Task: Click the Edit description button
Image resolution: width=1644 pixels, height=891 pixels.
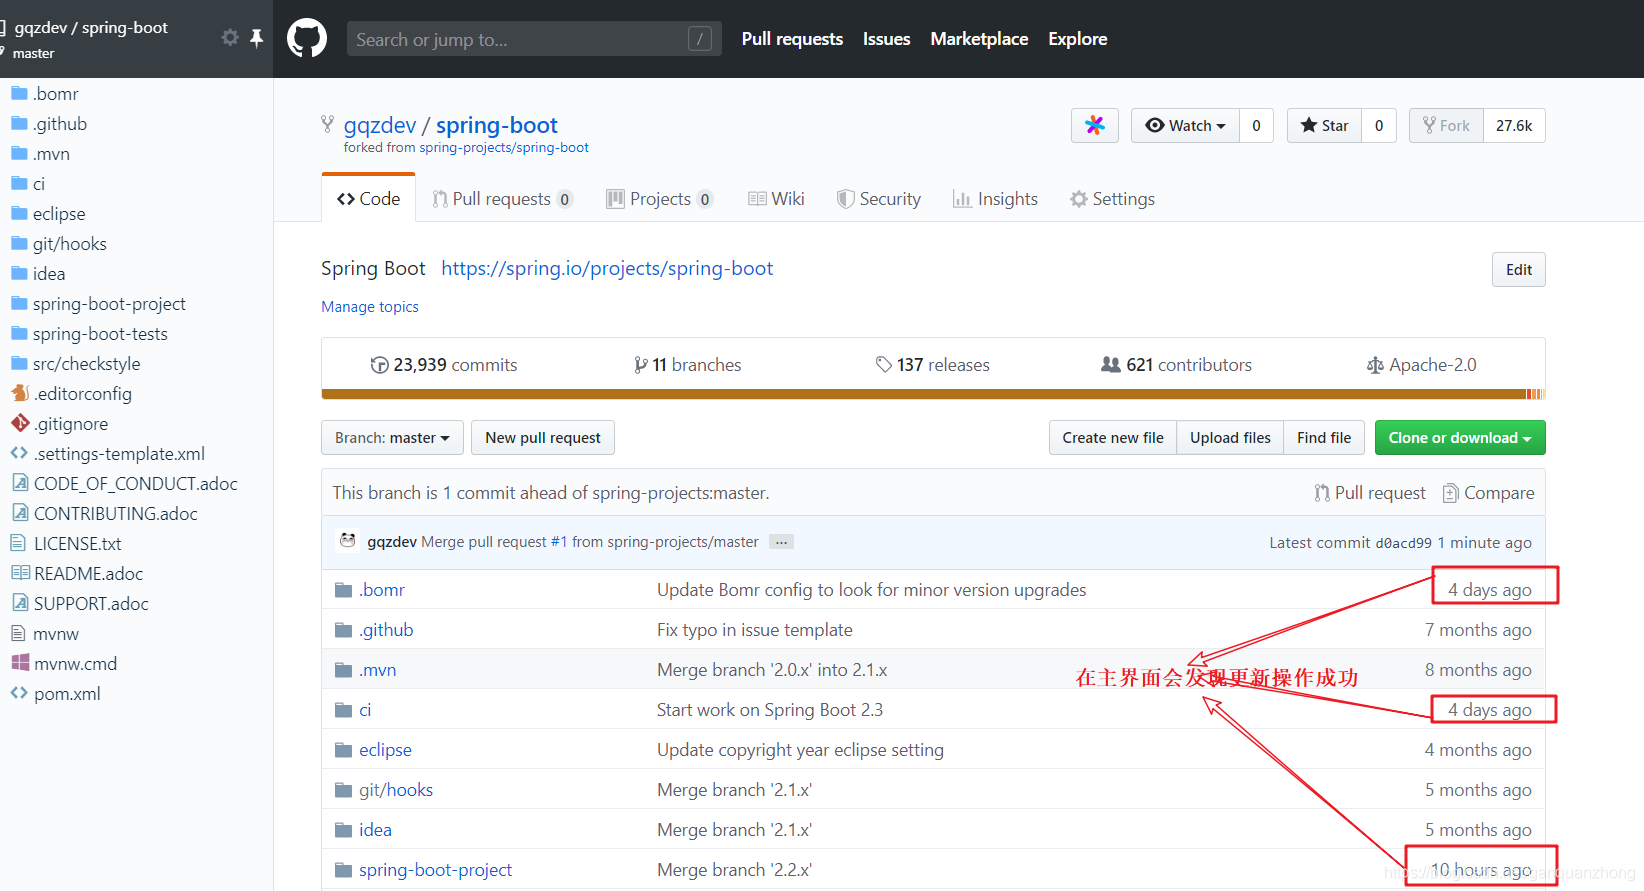Action: [1518, 269]
